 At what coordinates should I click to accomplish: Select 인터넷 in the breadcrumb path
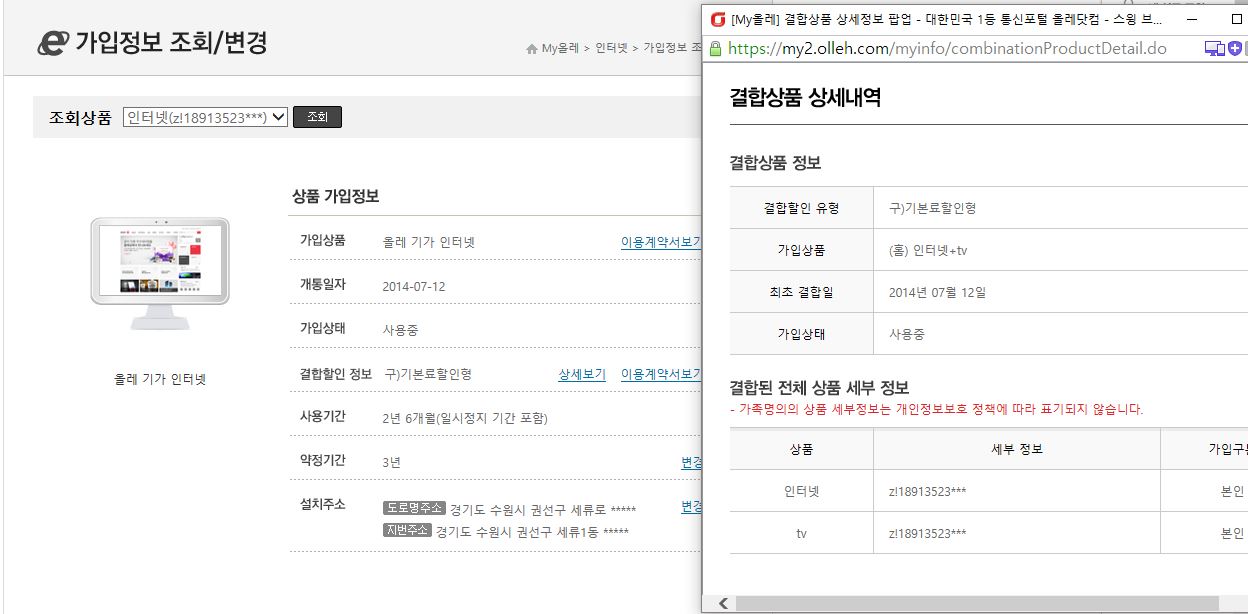(x=612, y=48)
